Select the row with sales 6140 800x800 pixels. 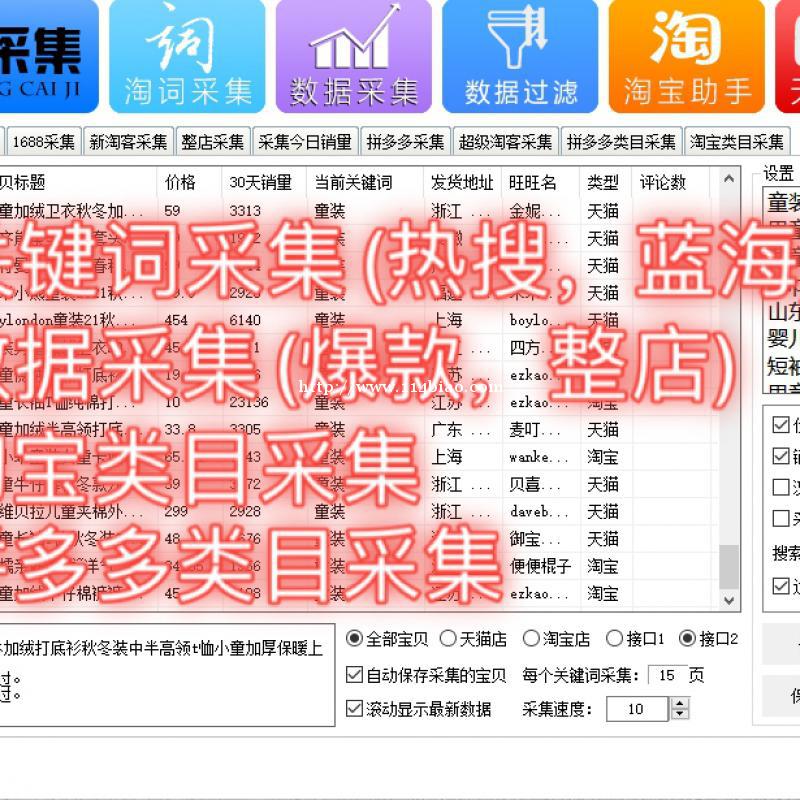coord(357,320)
